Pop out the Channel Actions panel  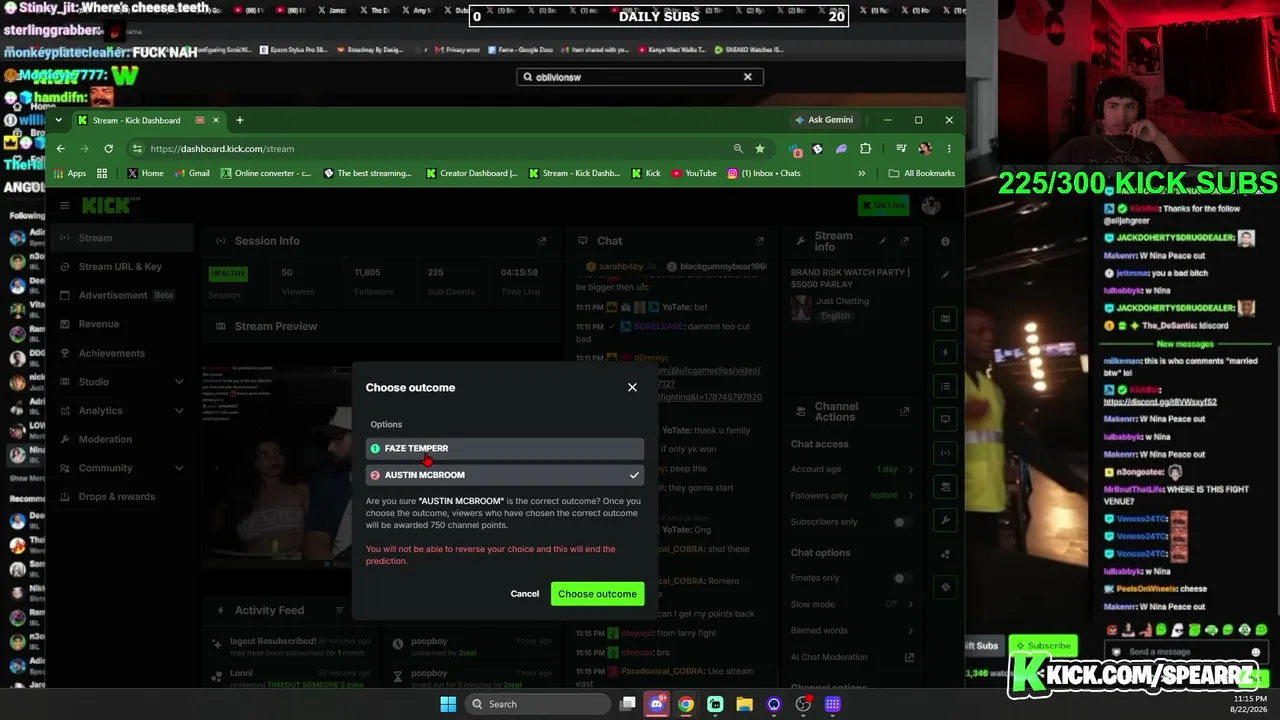pos(905,411)
